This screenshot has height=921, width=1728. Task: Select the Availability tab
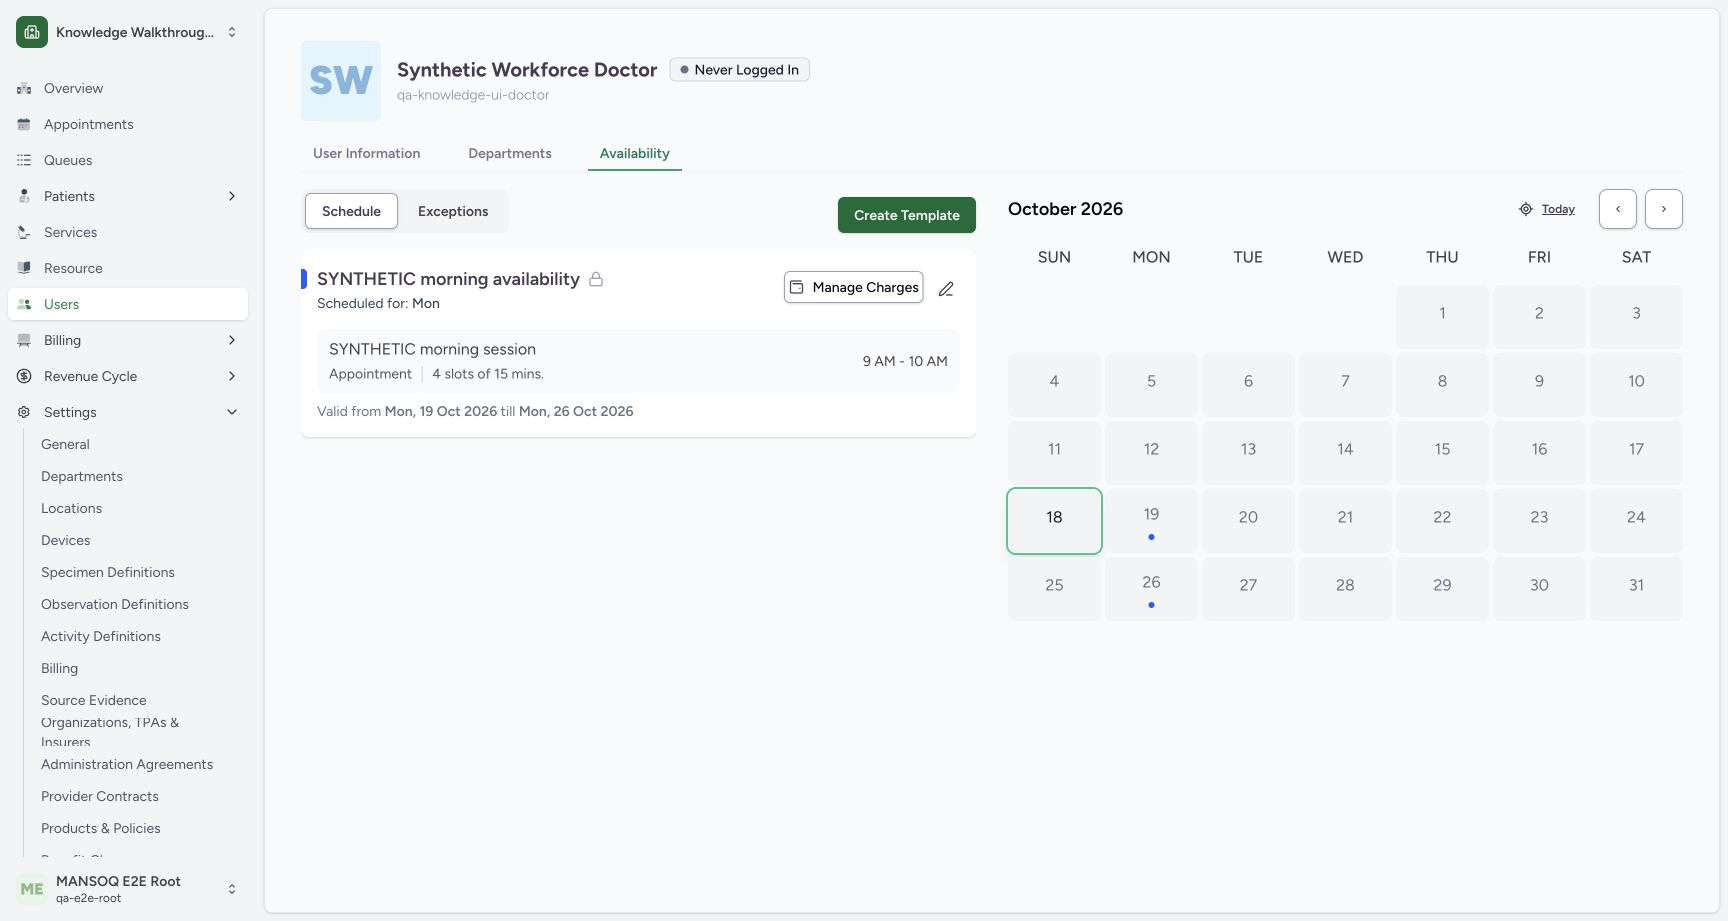click(x=635, y=153)
